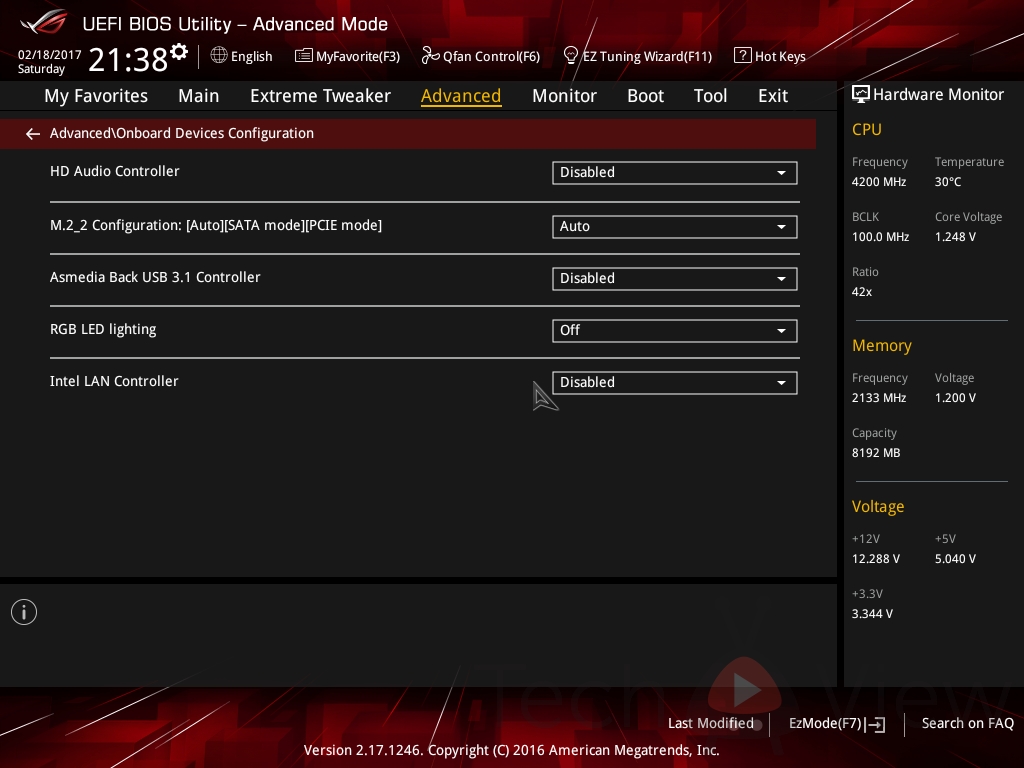The height and width of the screenshot is (768, 1024).
Task: Switch to Main tab
Action: pos(199,96)
